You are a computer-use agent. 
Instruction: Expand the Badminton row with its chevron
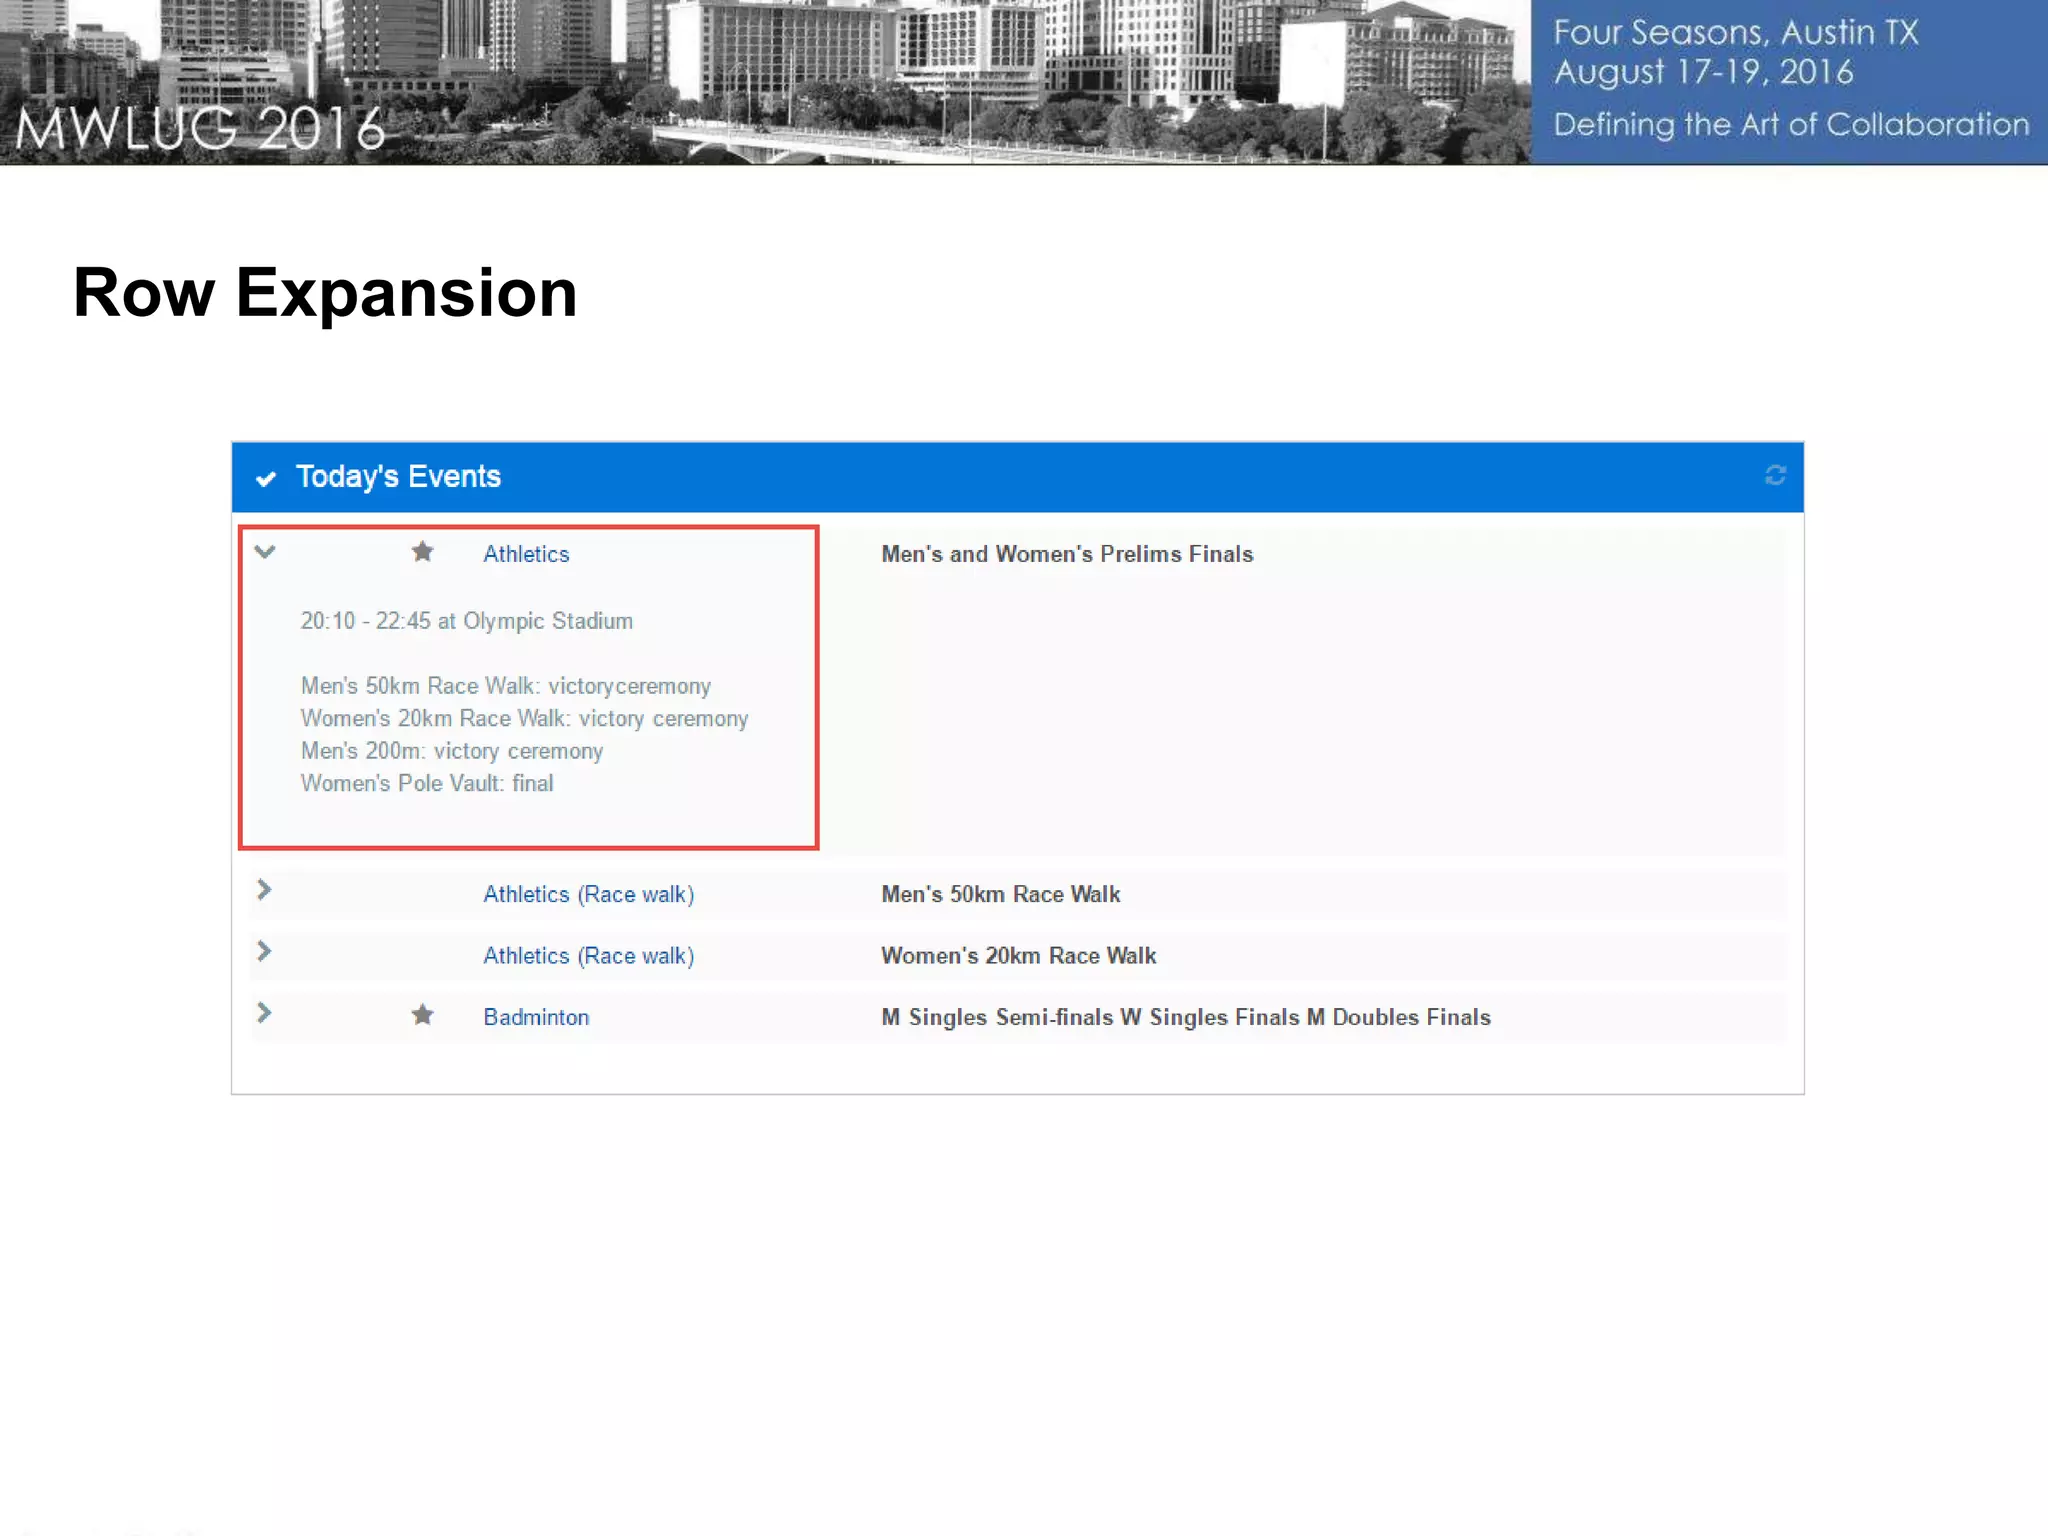[x=264, y=1013]
